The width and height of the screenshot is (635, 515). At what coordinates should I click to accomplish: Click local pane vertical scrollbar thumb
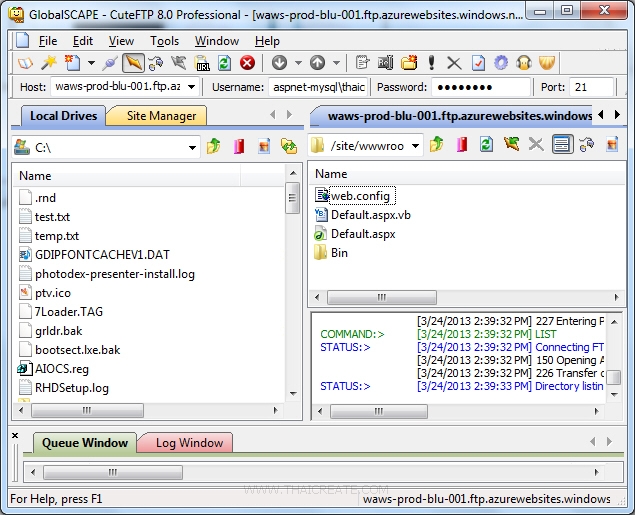[292, 198]
